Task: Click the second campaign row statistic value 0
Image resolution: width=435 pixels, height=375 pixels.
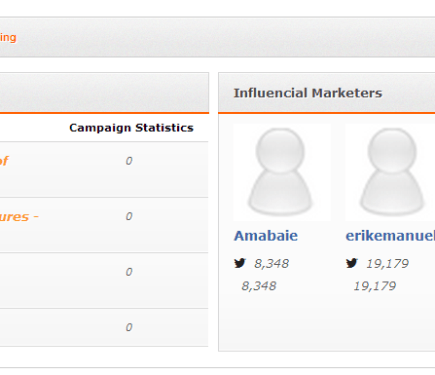Action: click(x=129, y=216)
